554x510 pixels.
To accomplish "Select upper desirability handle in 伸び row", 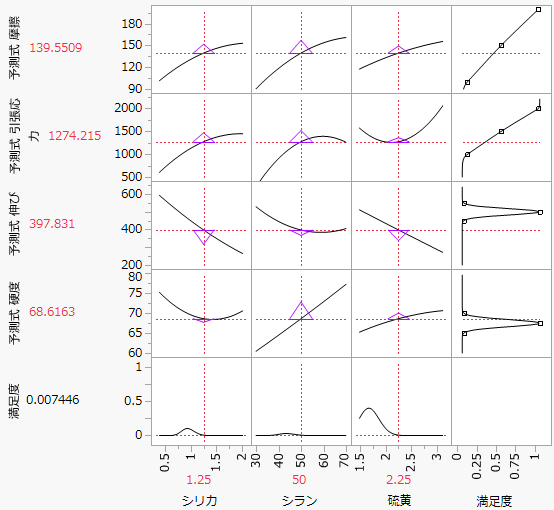I will point(465,204).
